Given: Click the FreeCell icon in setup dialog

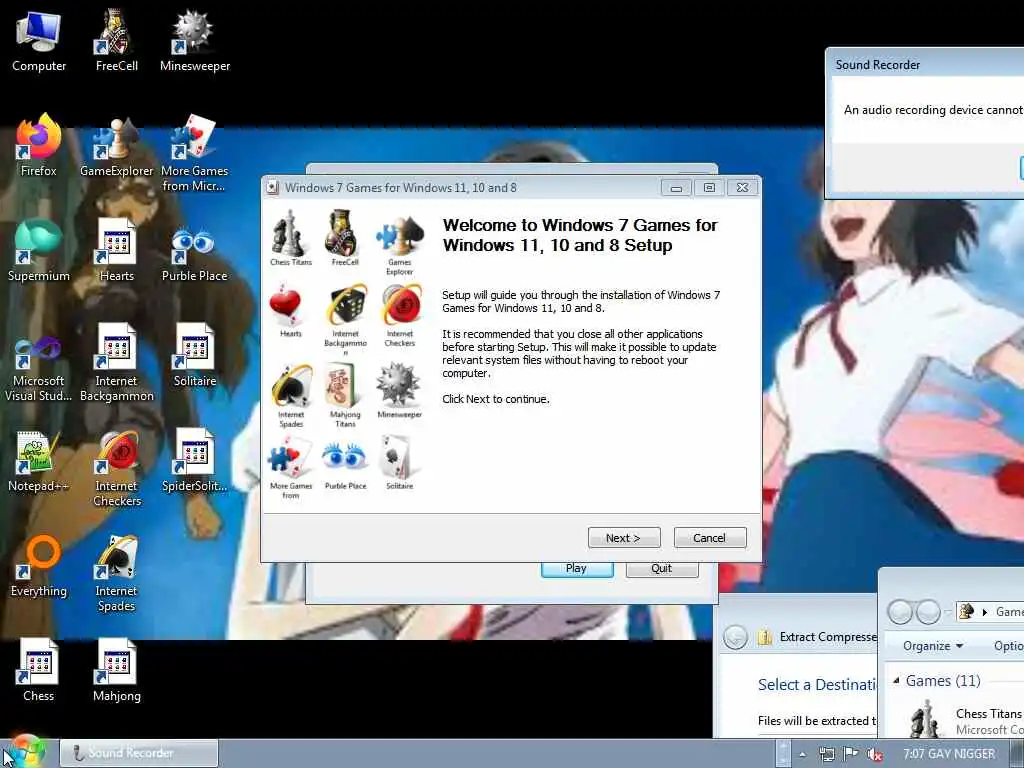Looking at the screenshot, I should pyautogui.click(x=345, y=238).
